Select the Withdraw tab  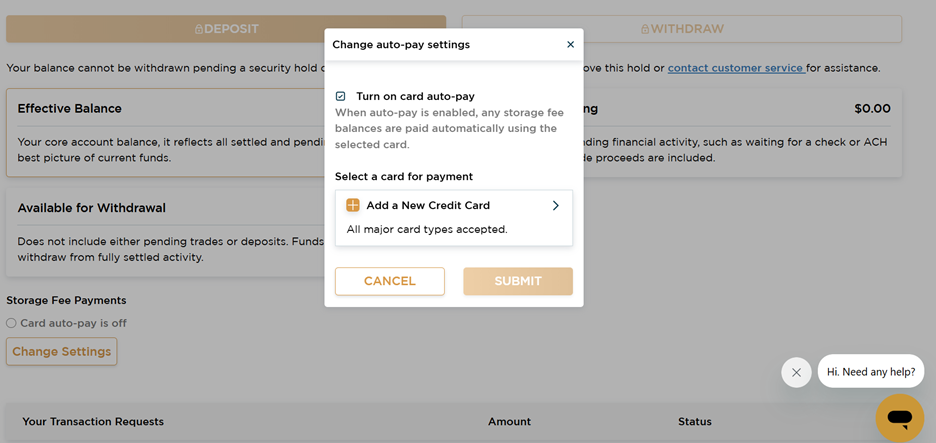pos(682,29)
